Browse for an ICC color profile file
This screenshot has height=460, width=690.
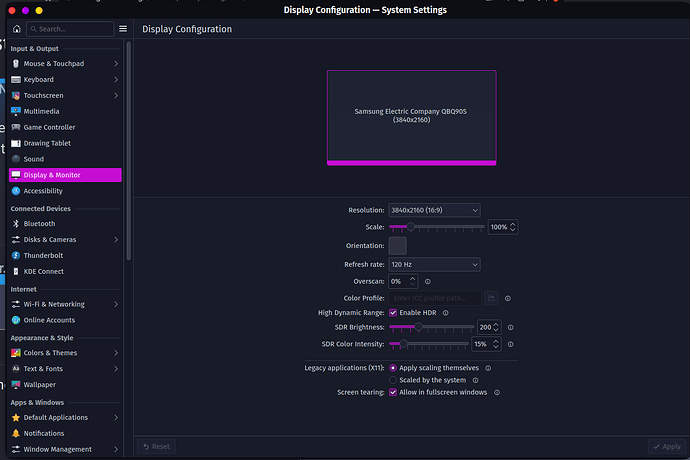(491, 298)
